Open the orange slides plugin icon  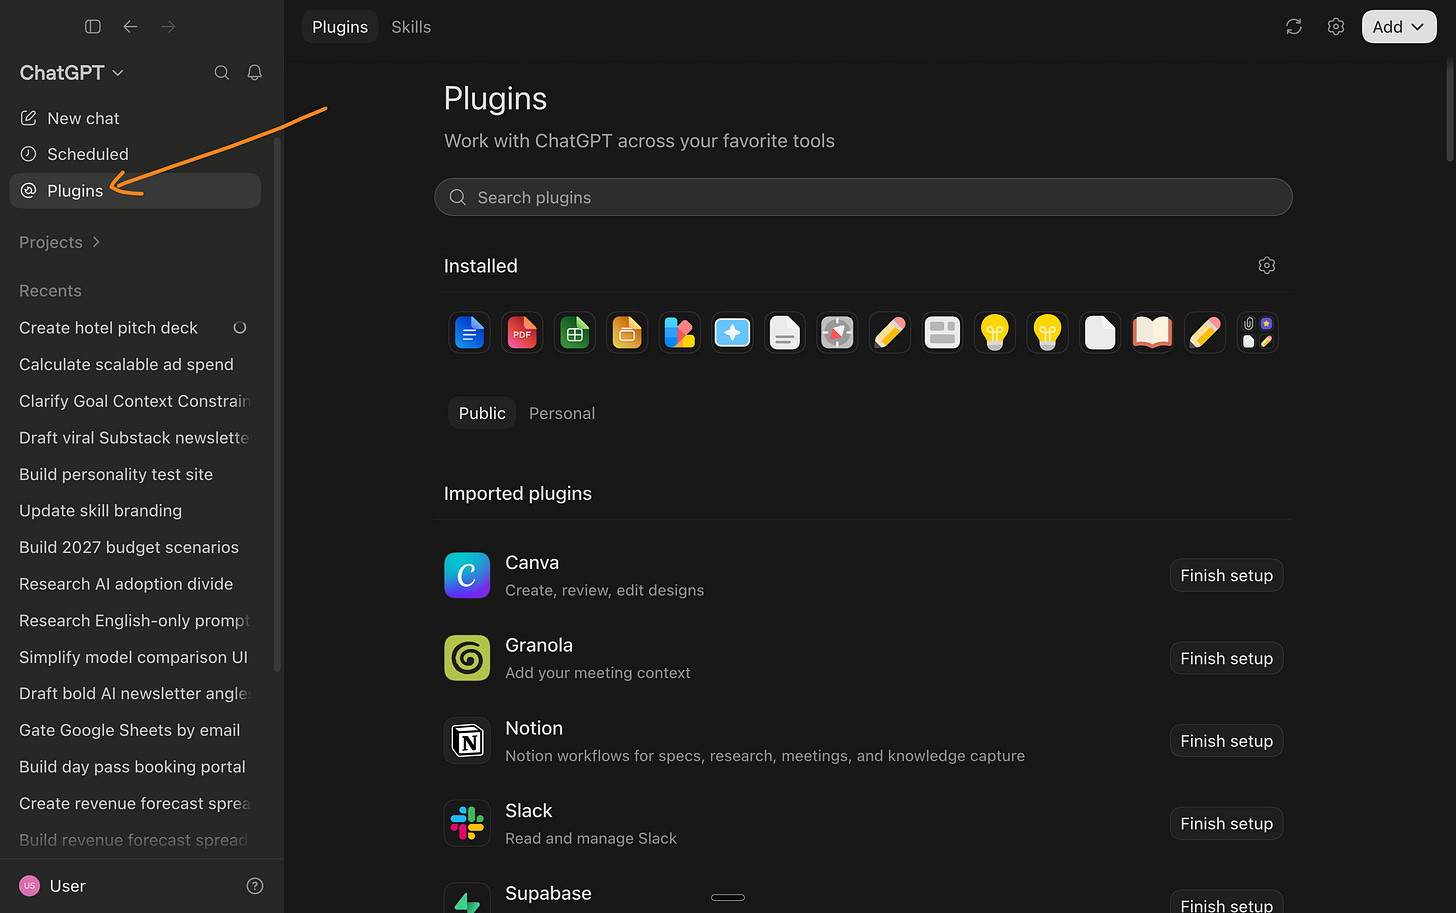[x=627, y=332]
